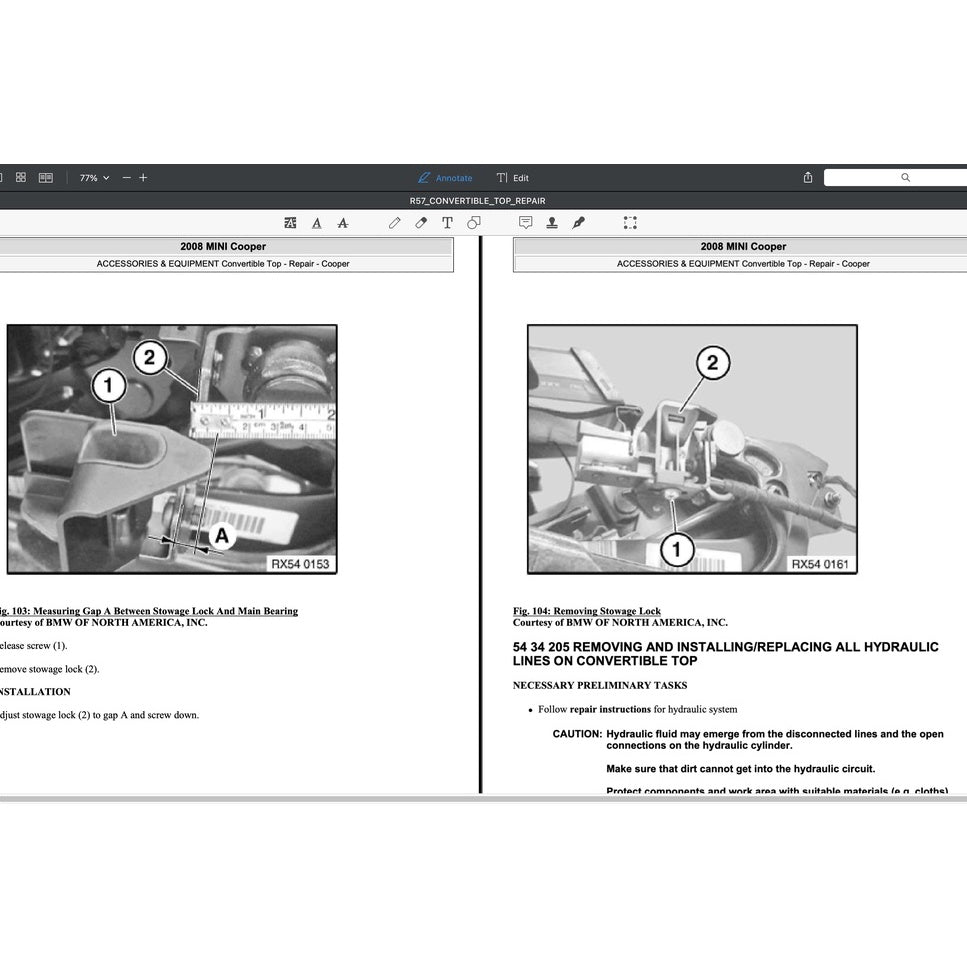Select the Highlight text tool
The width and height of the screenshot is (967, 967).
click(290, 222)
